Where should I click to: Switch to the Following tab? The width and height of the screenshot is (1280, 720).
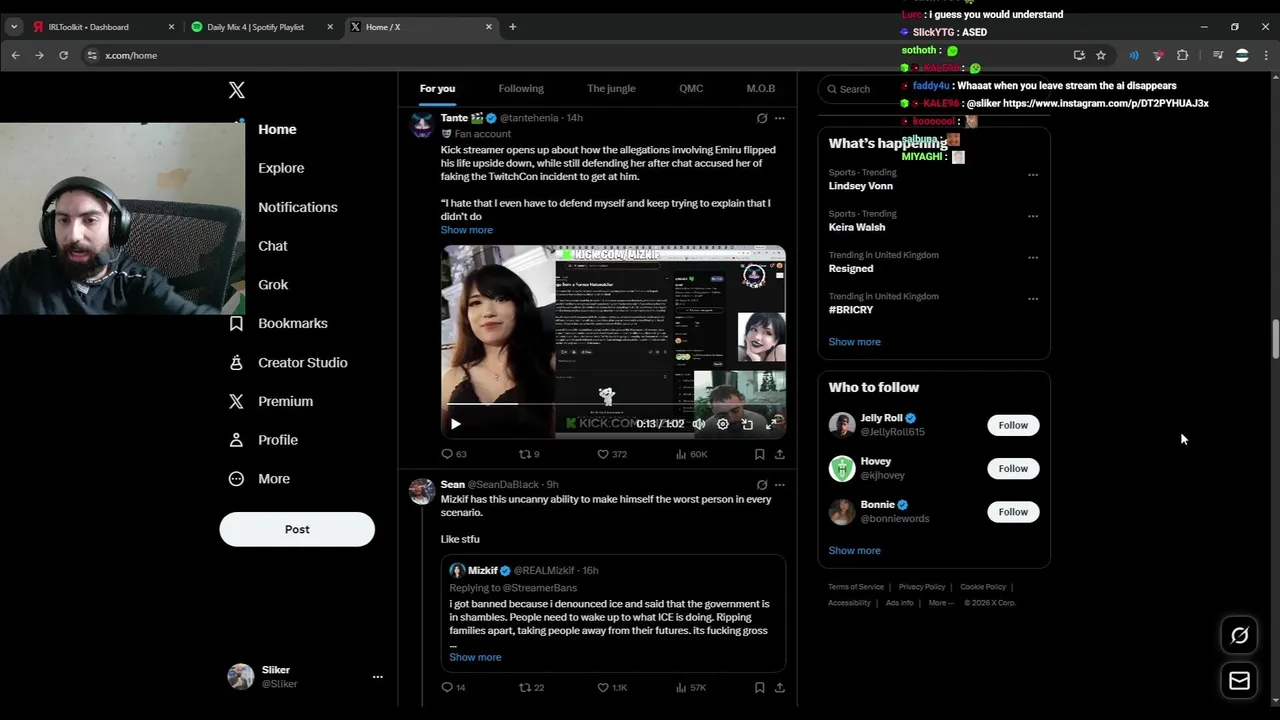(521, 88)
